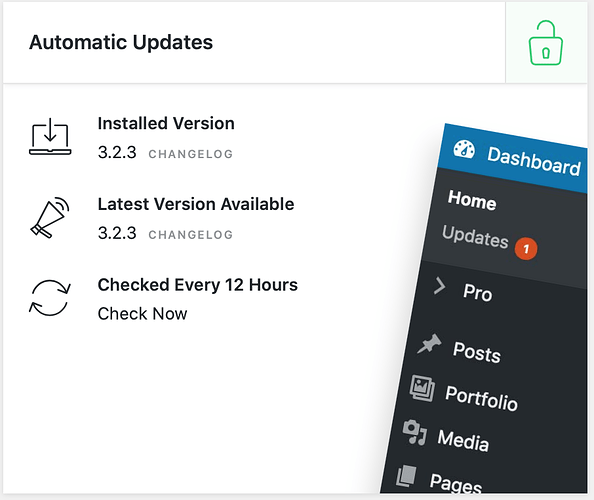Click the Portfolio images icon
The height and width of the screenshot is (500, 594).
click(x=422, y=388)
